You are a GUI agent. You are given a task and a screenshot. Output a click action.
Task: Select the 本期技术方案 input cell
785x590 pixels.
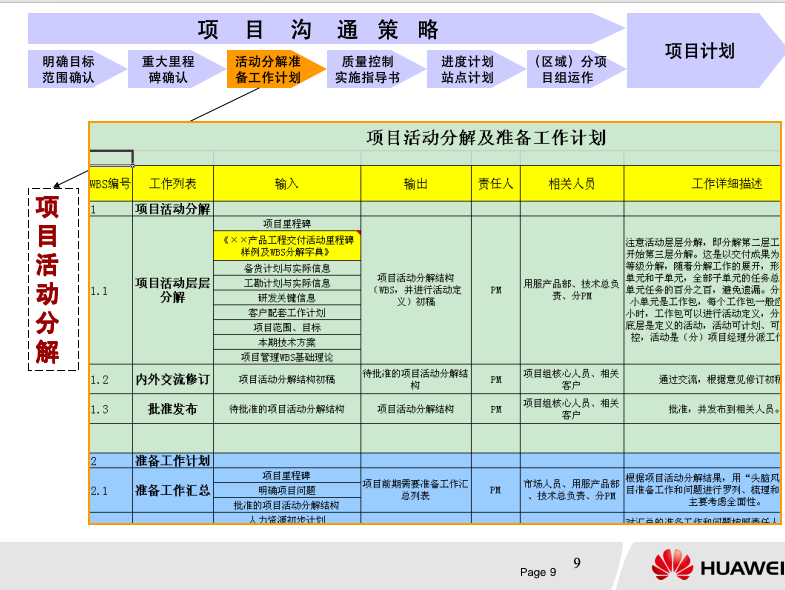[287, 343]
